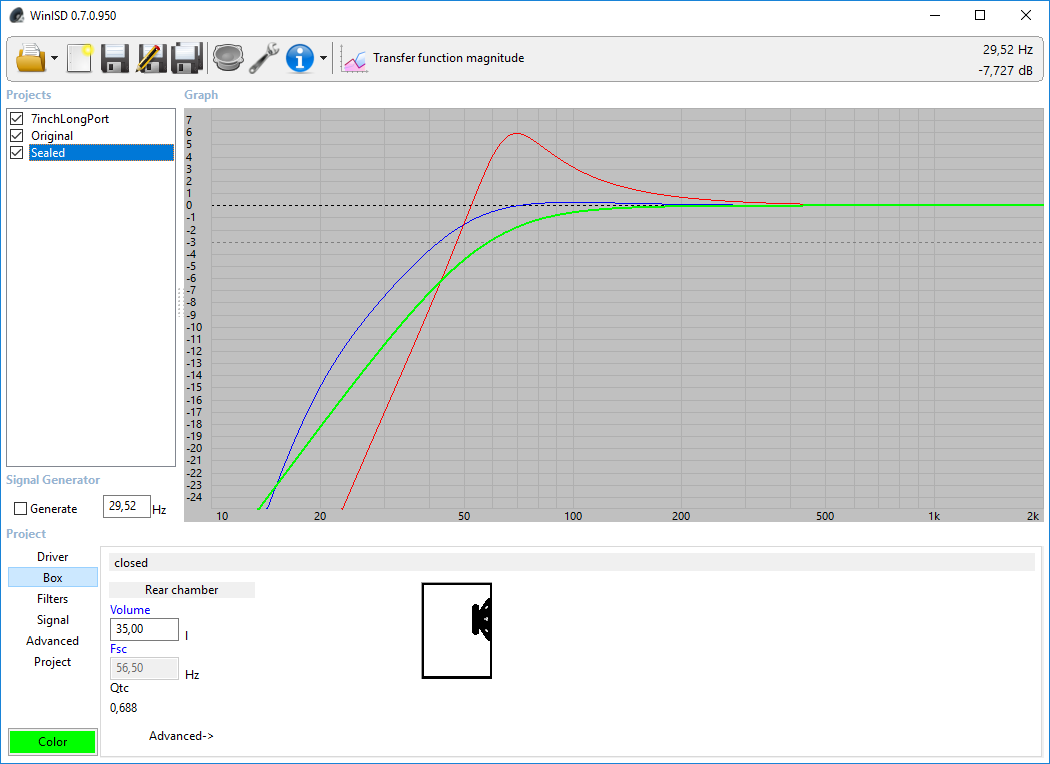The height and width of the screenshot is (764, 1050).
Task: Expand the info dropdown arrow
Action: pyautogui.click(x=323, y=58)
